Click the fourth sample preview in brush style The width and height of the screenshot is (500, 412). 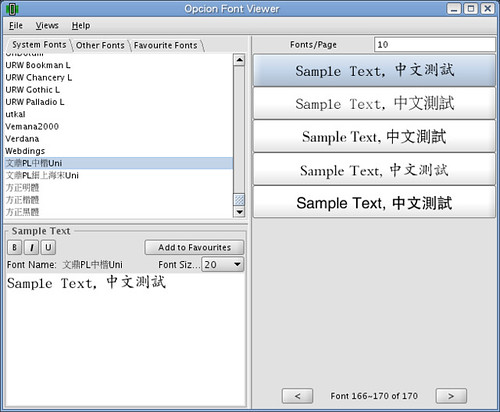coord(374,169)
